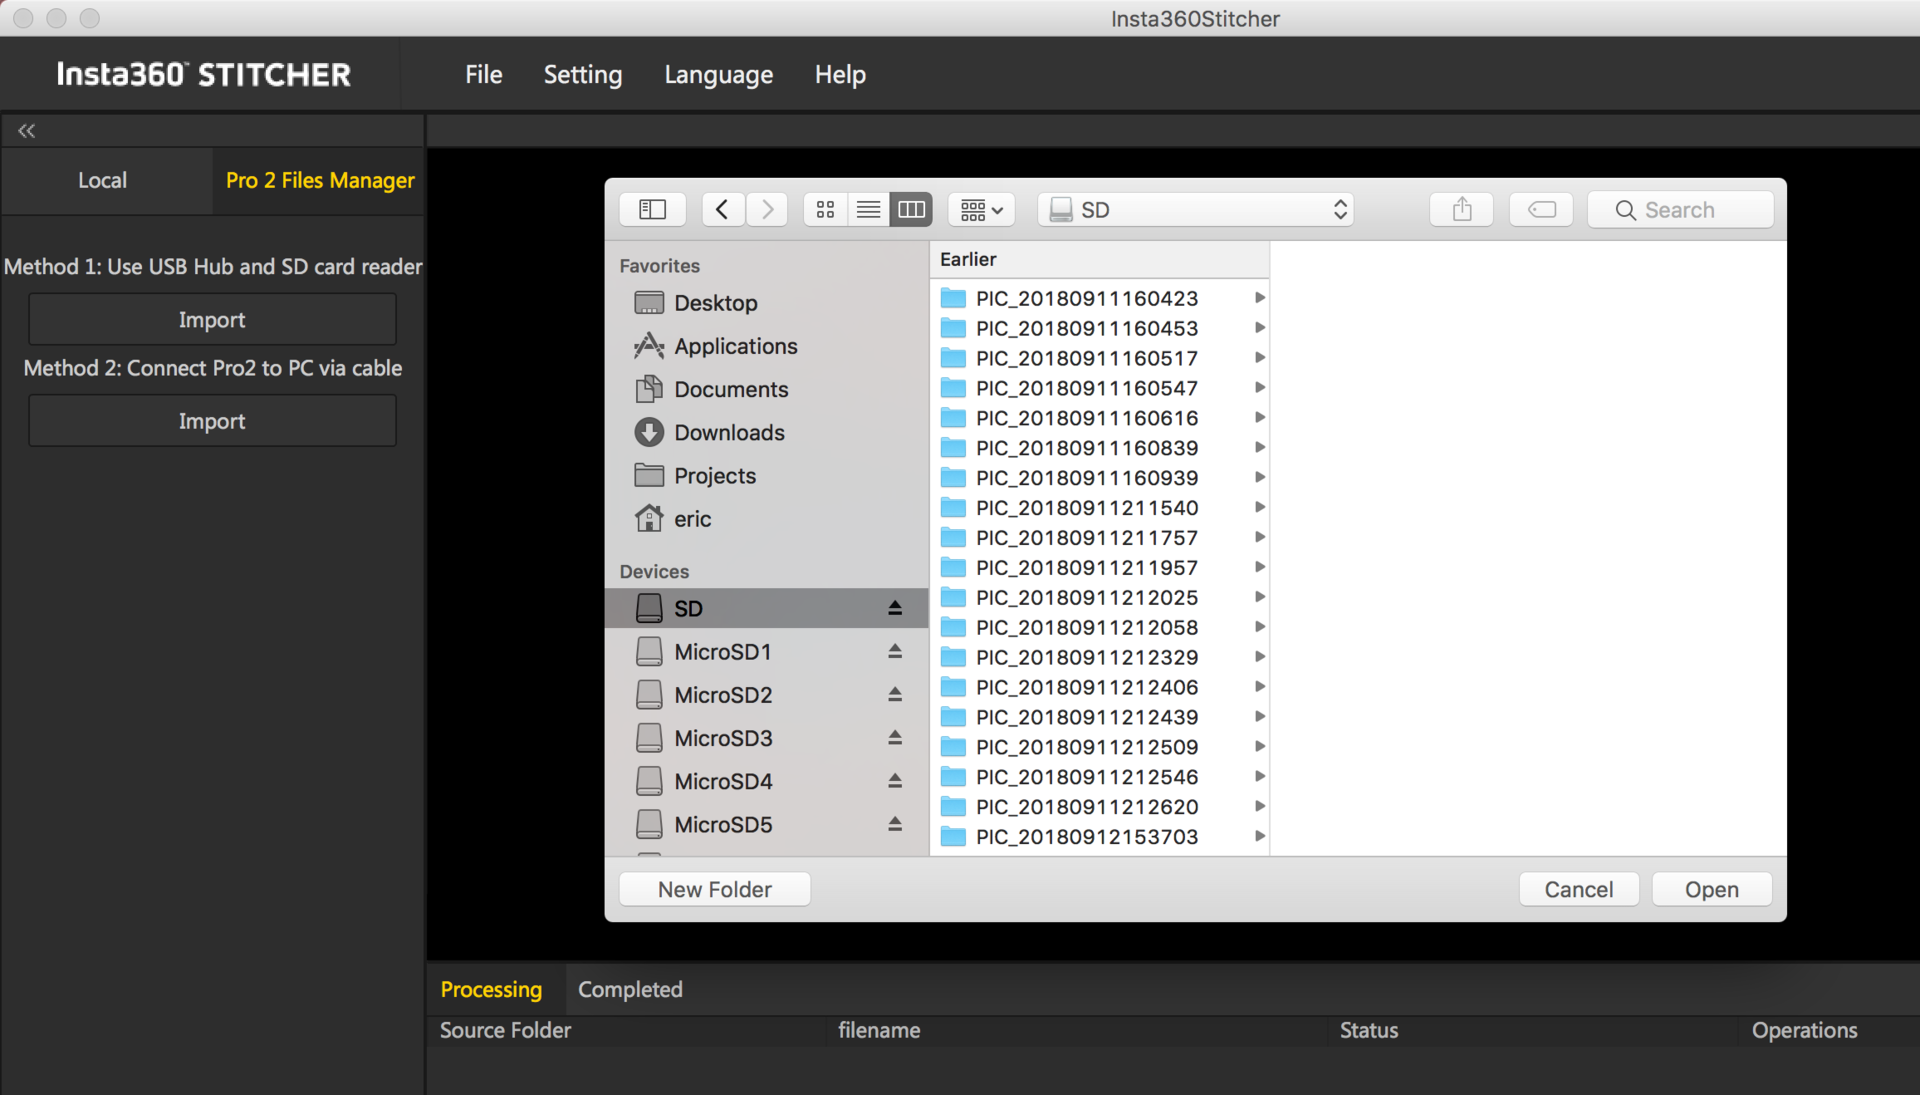
Task: Expand folder PIC_20180911160547 arrow
Action: point(1260,388)
